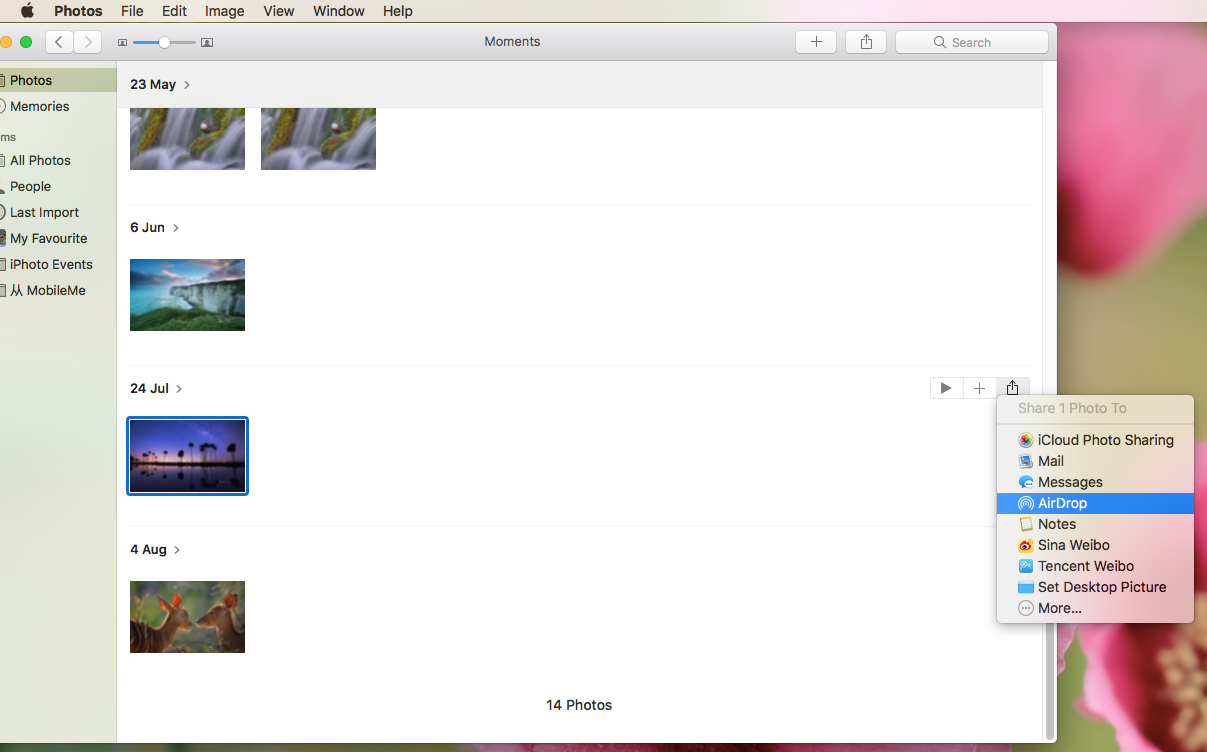Select the deer photo thumbnail
Screen dimensions: 1207x752
187,617
